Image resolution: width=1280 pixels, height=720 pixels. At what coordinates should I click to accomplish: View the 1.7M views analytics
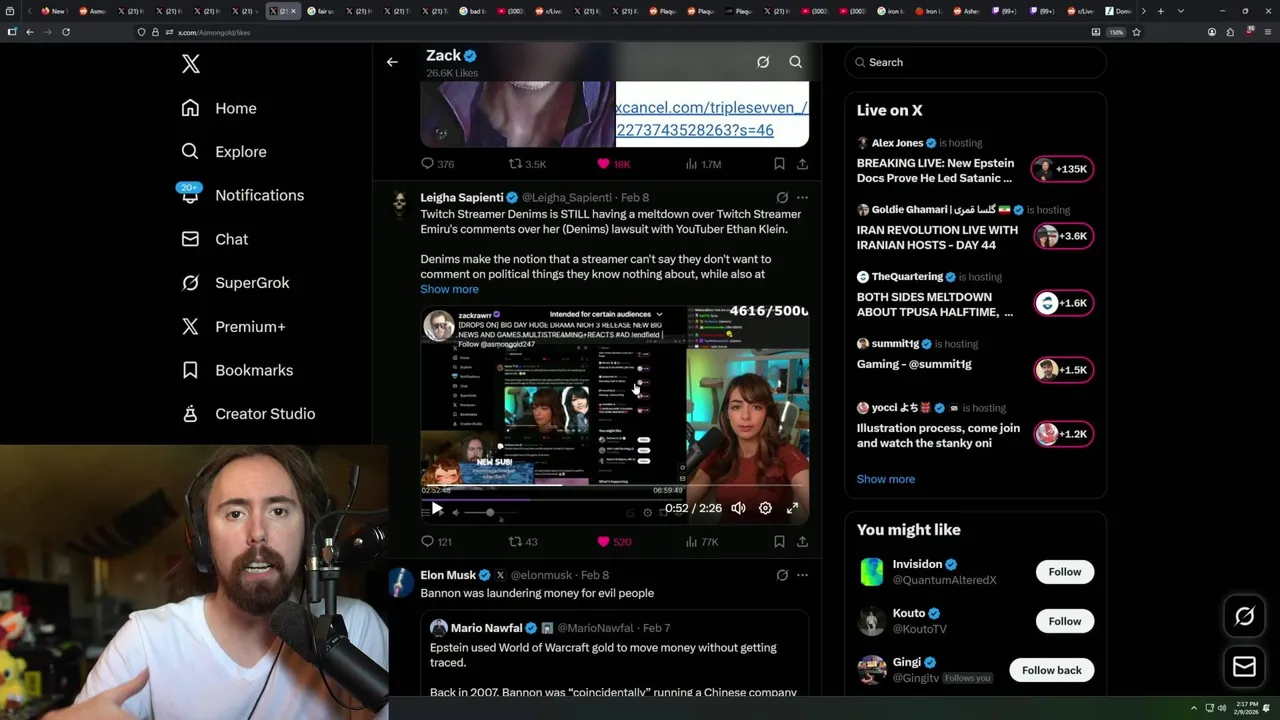click(703, 164)
